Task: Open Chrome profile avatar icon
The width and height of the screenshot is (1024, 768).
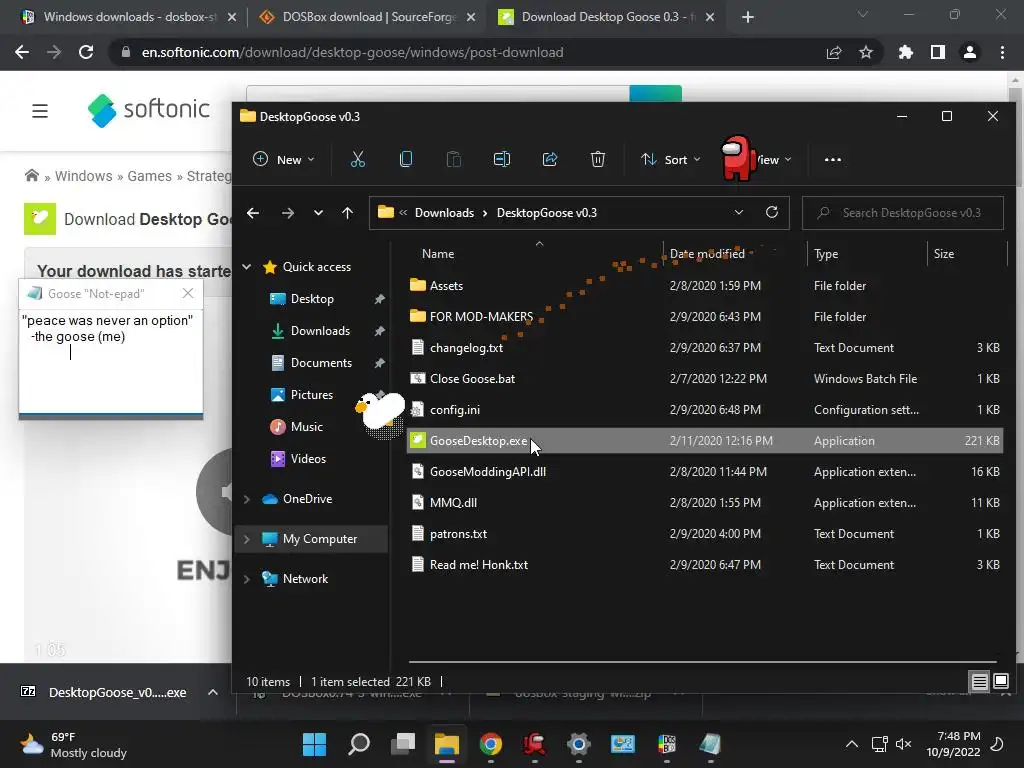Action: pyautogui.click(x=970, y=52)
